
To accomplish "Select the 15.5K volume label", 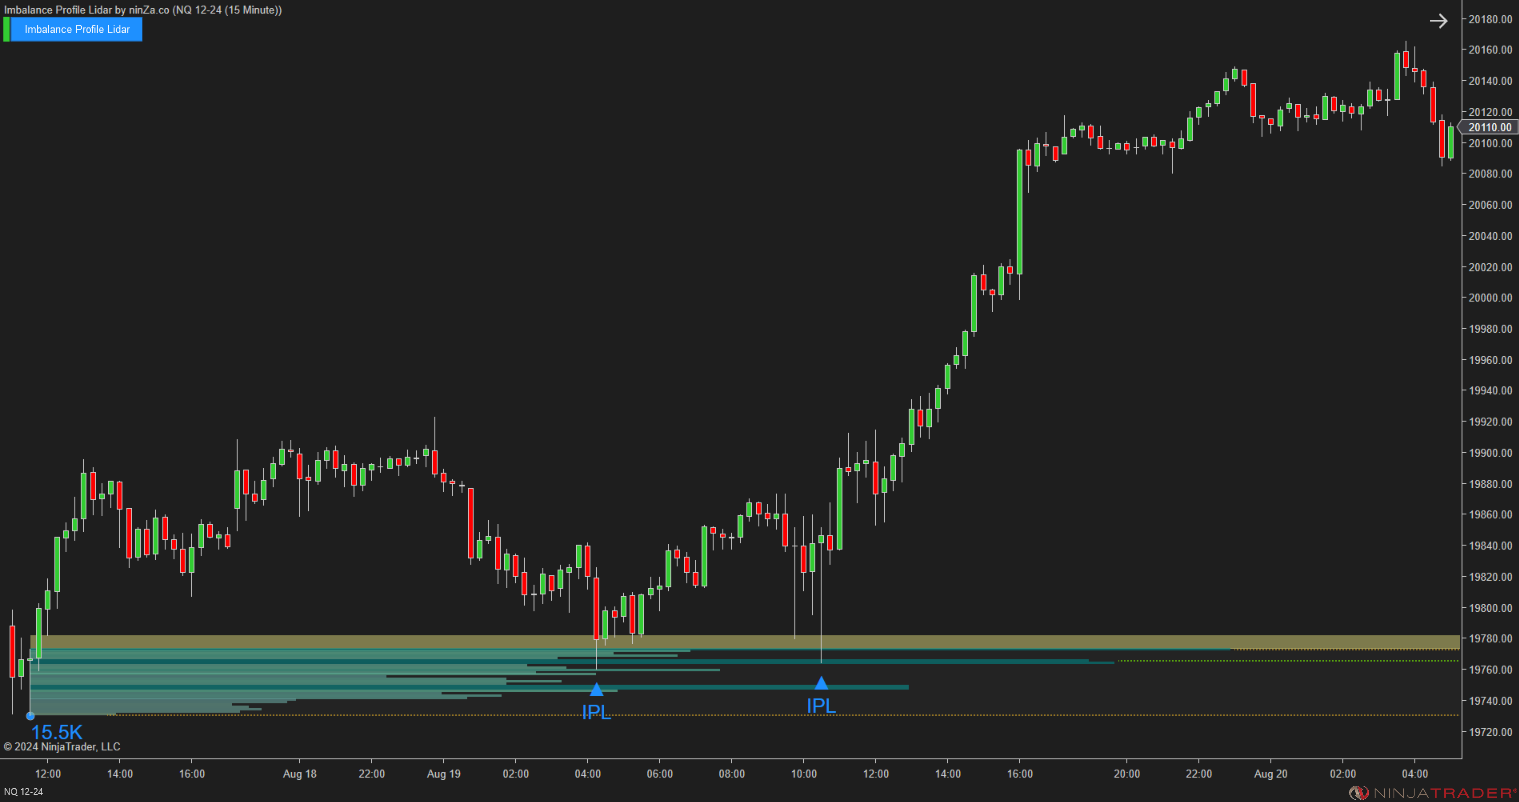I will point(56,733).
